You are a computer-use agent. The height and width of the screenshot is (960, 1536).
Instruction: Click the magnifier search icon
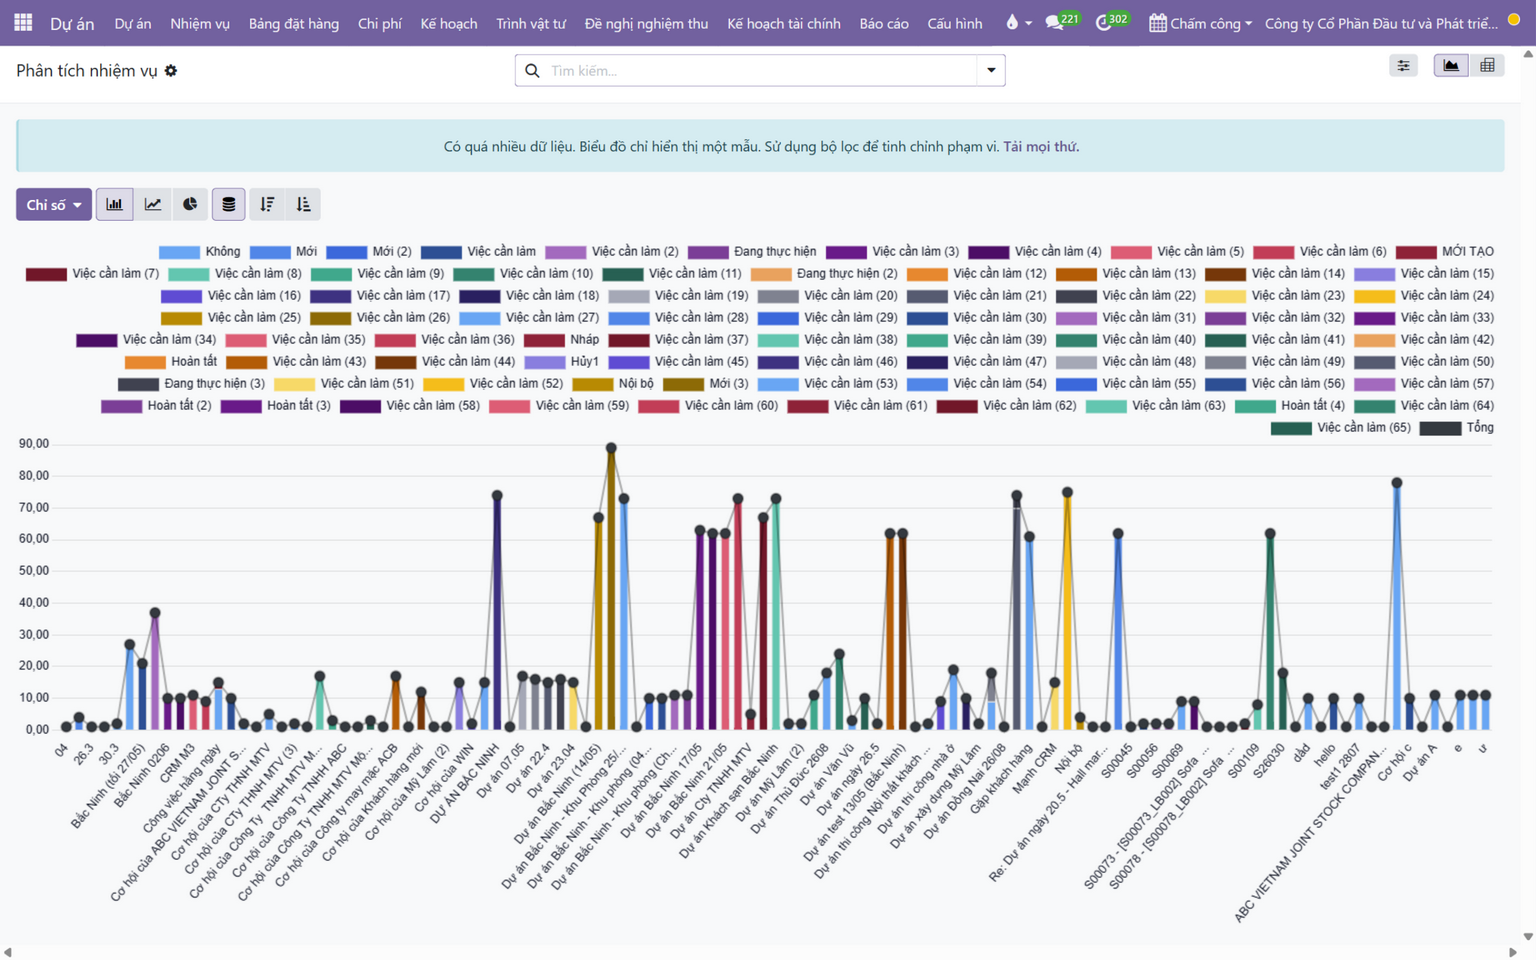[x=532, y=71]
